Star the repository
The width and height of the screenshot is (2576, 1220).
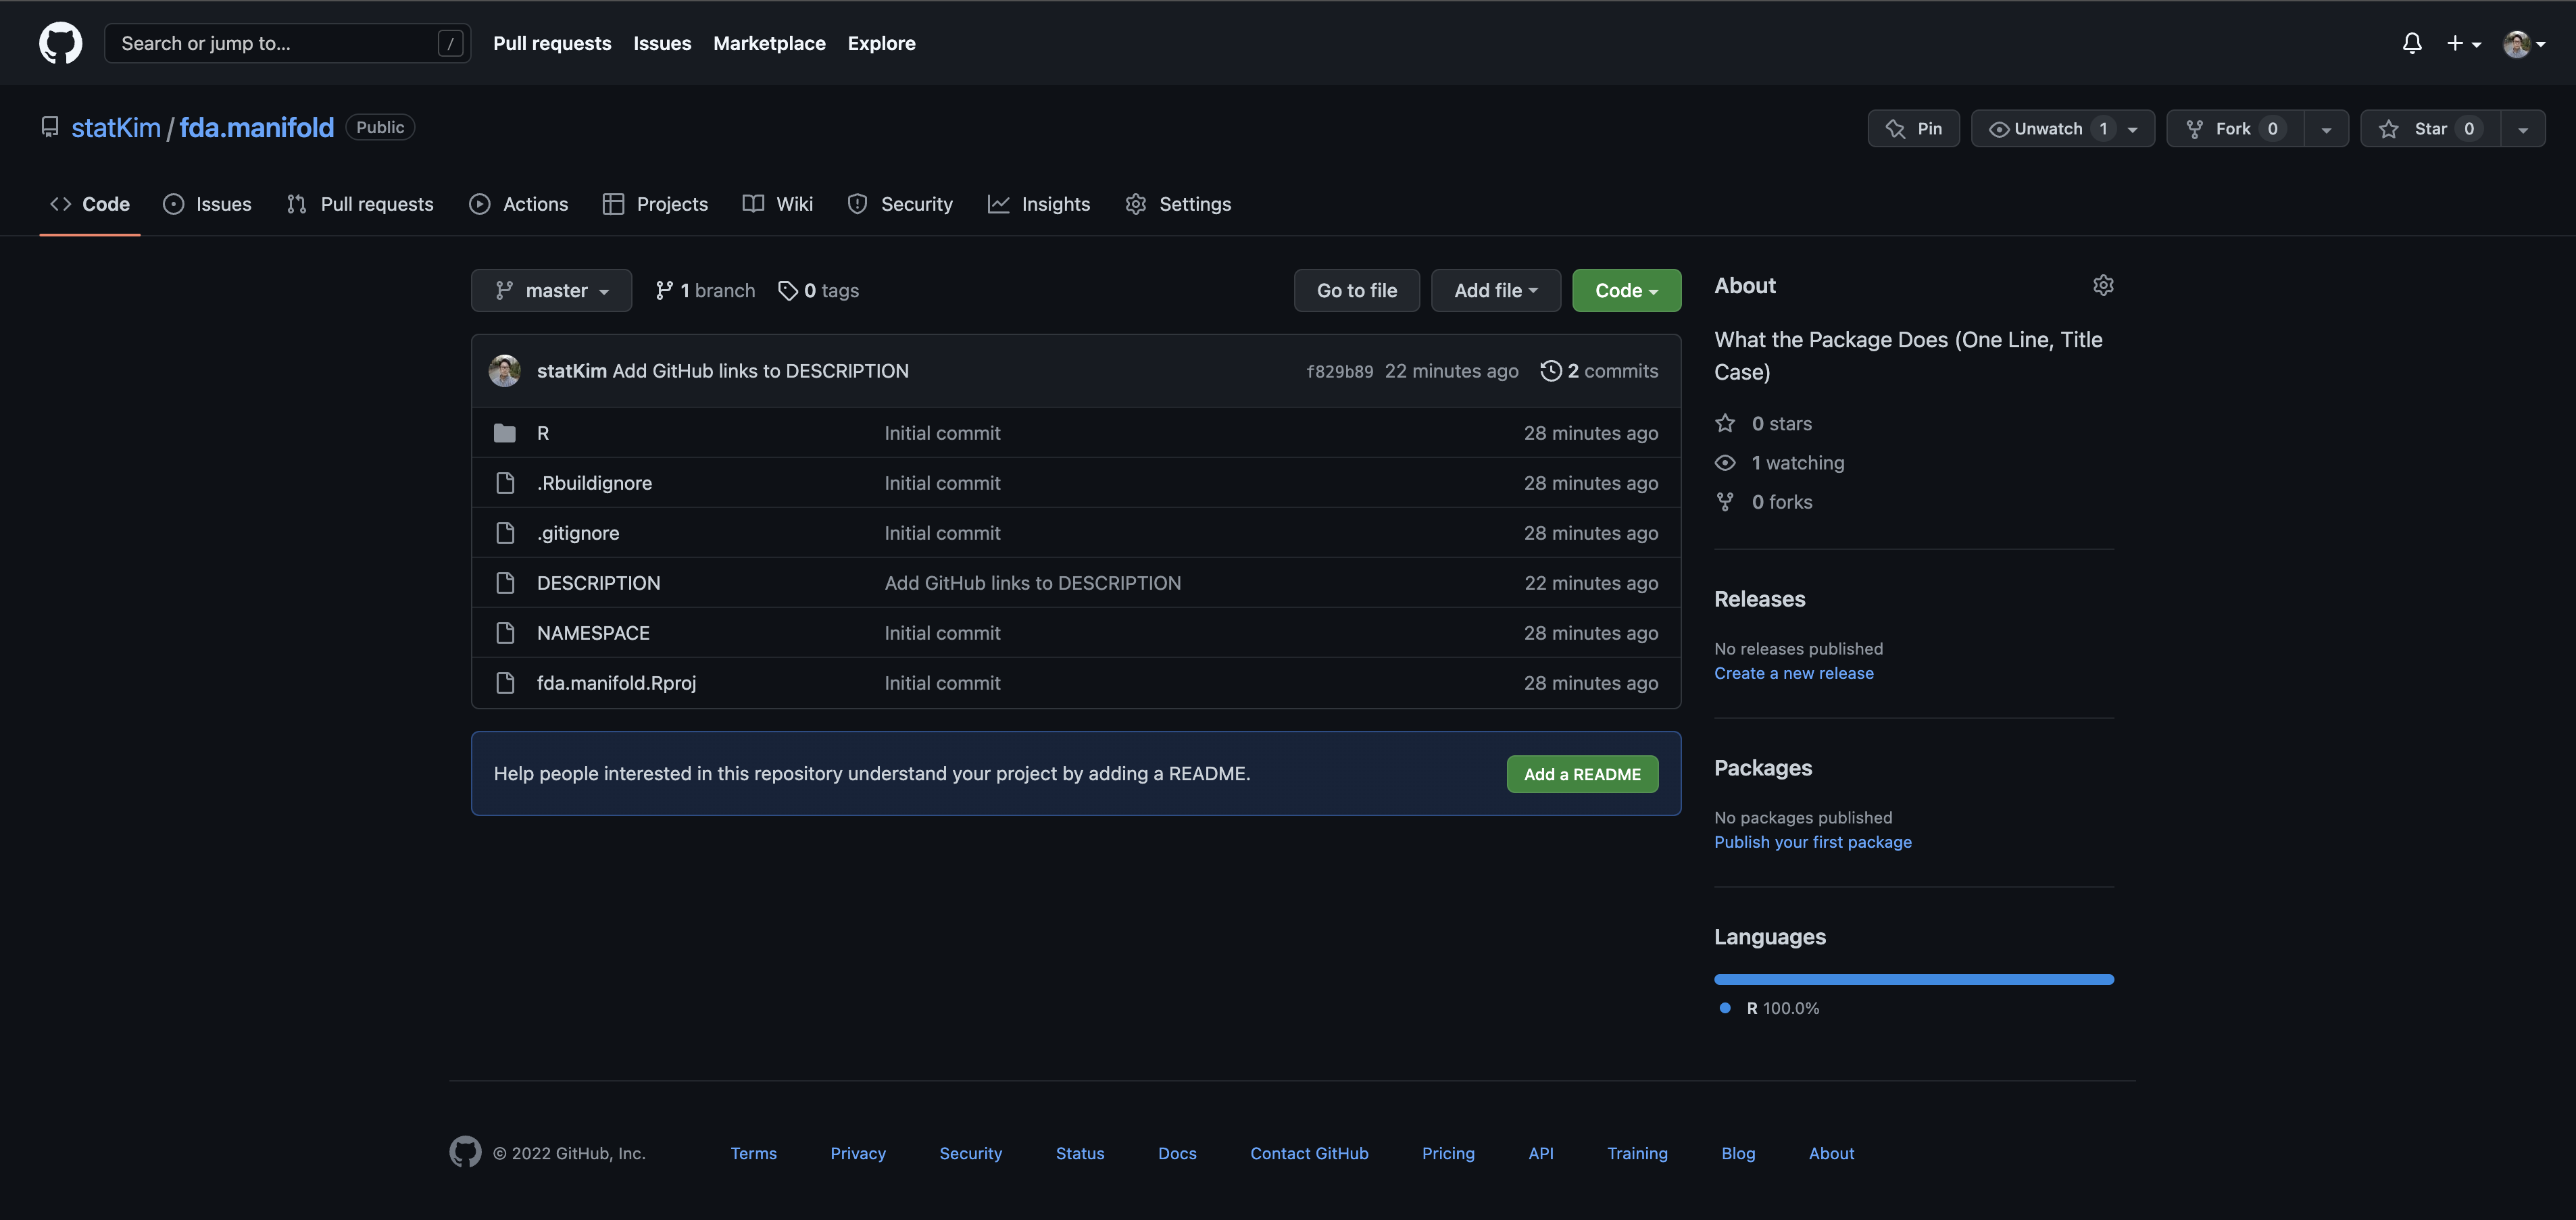[x=2430, y=128]
